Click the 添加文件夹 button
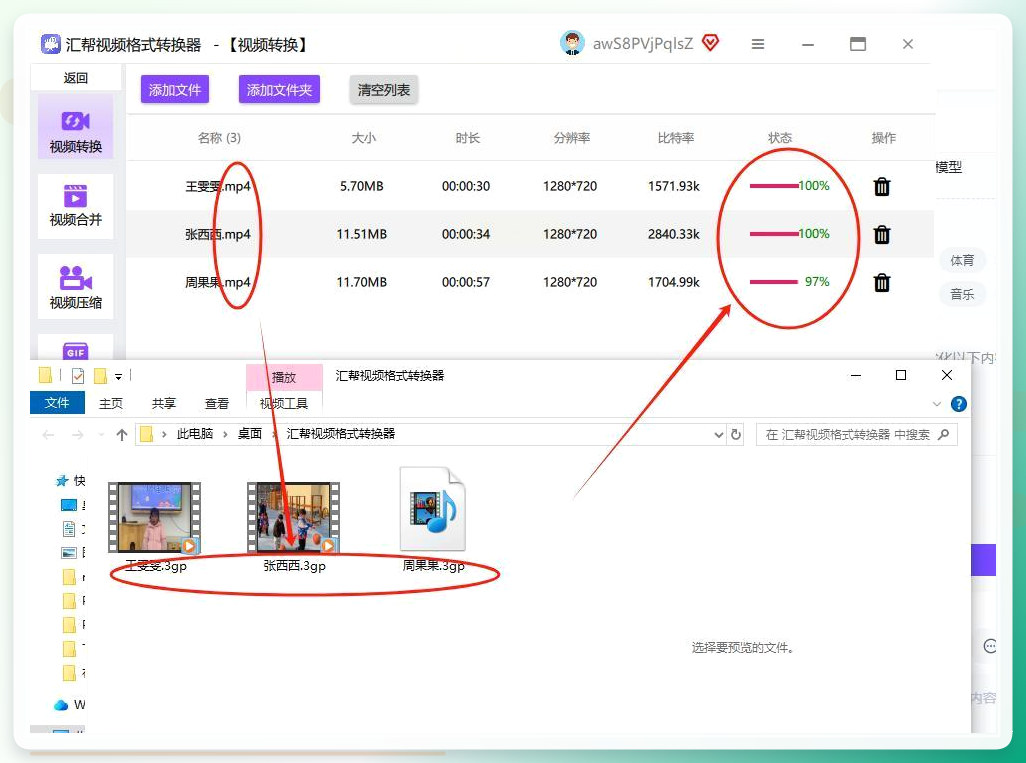 pos(279,90)
